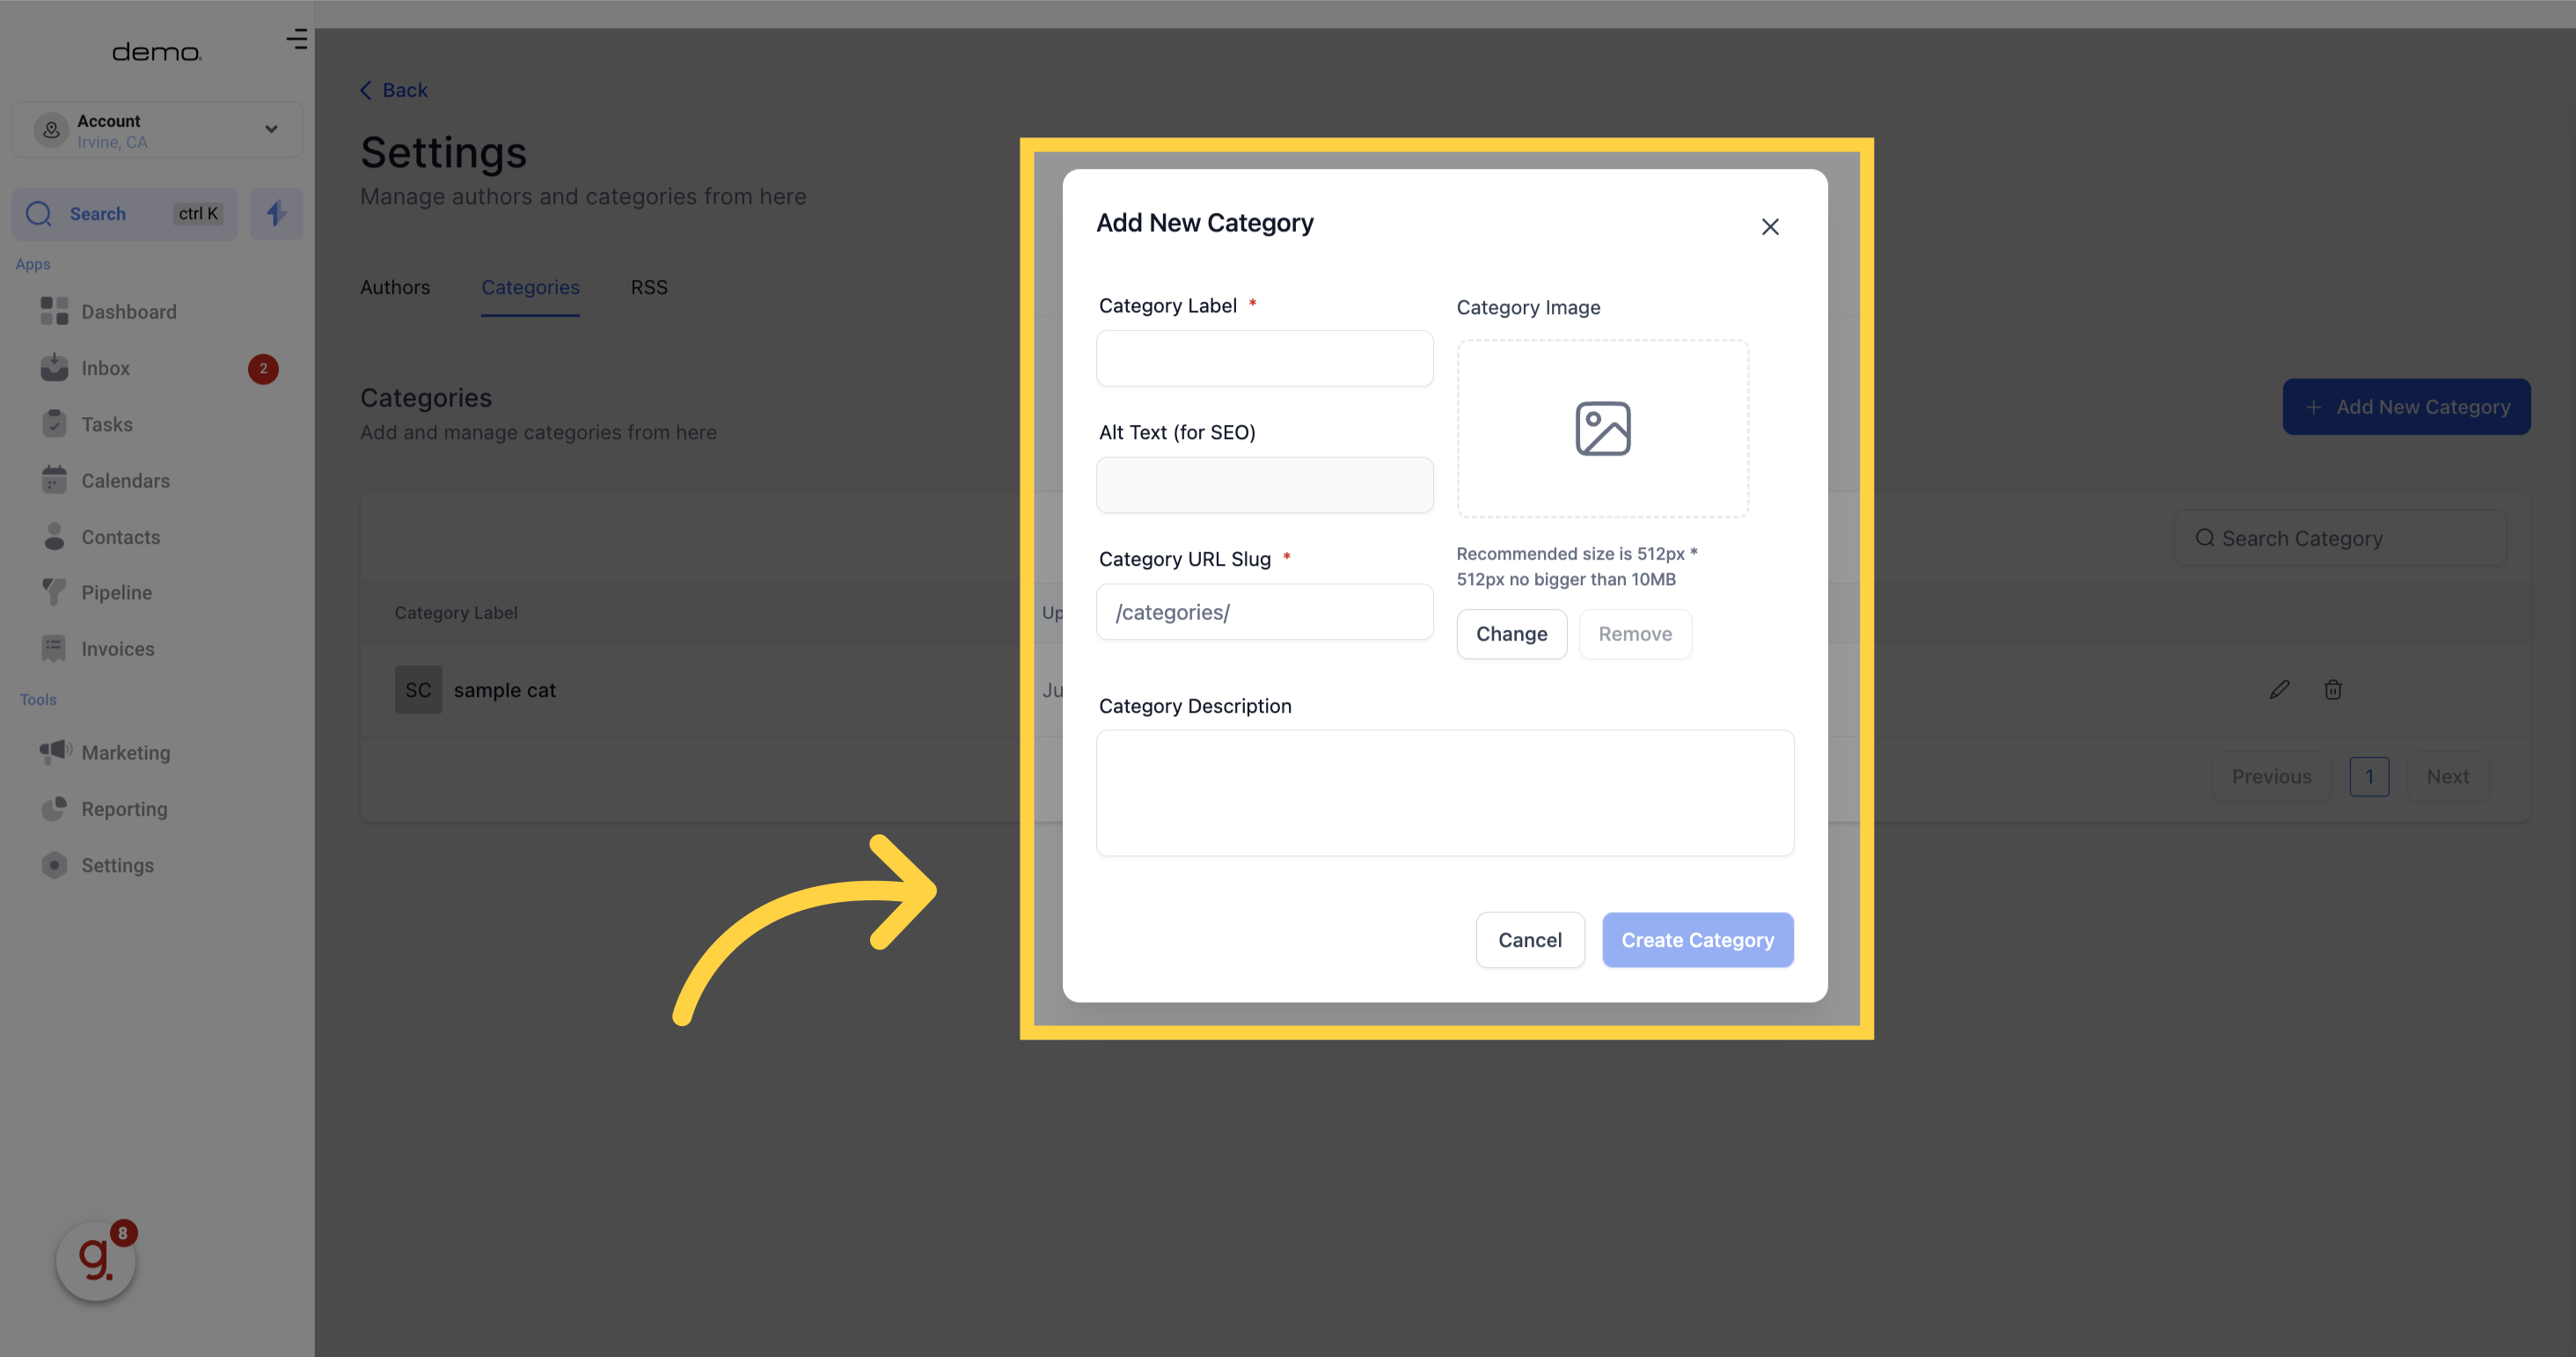Screen dimensions: 2576x1357
Task: Click the g. help widget icon
Action: pyautogui.click(x=96, y=1261)
